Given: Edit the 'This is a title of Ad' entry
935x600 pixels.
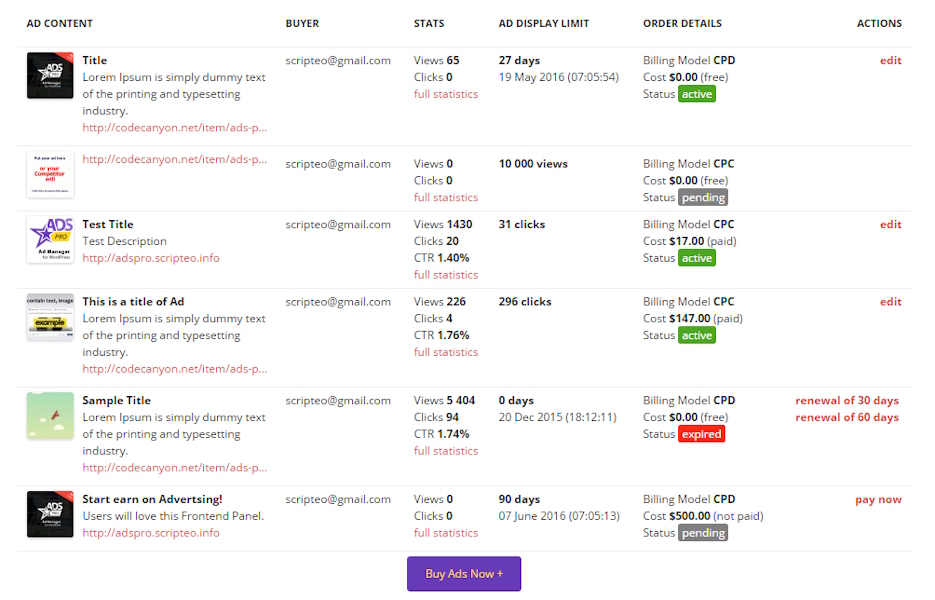Looking at the screenshot, I should [890, 301].
